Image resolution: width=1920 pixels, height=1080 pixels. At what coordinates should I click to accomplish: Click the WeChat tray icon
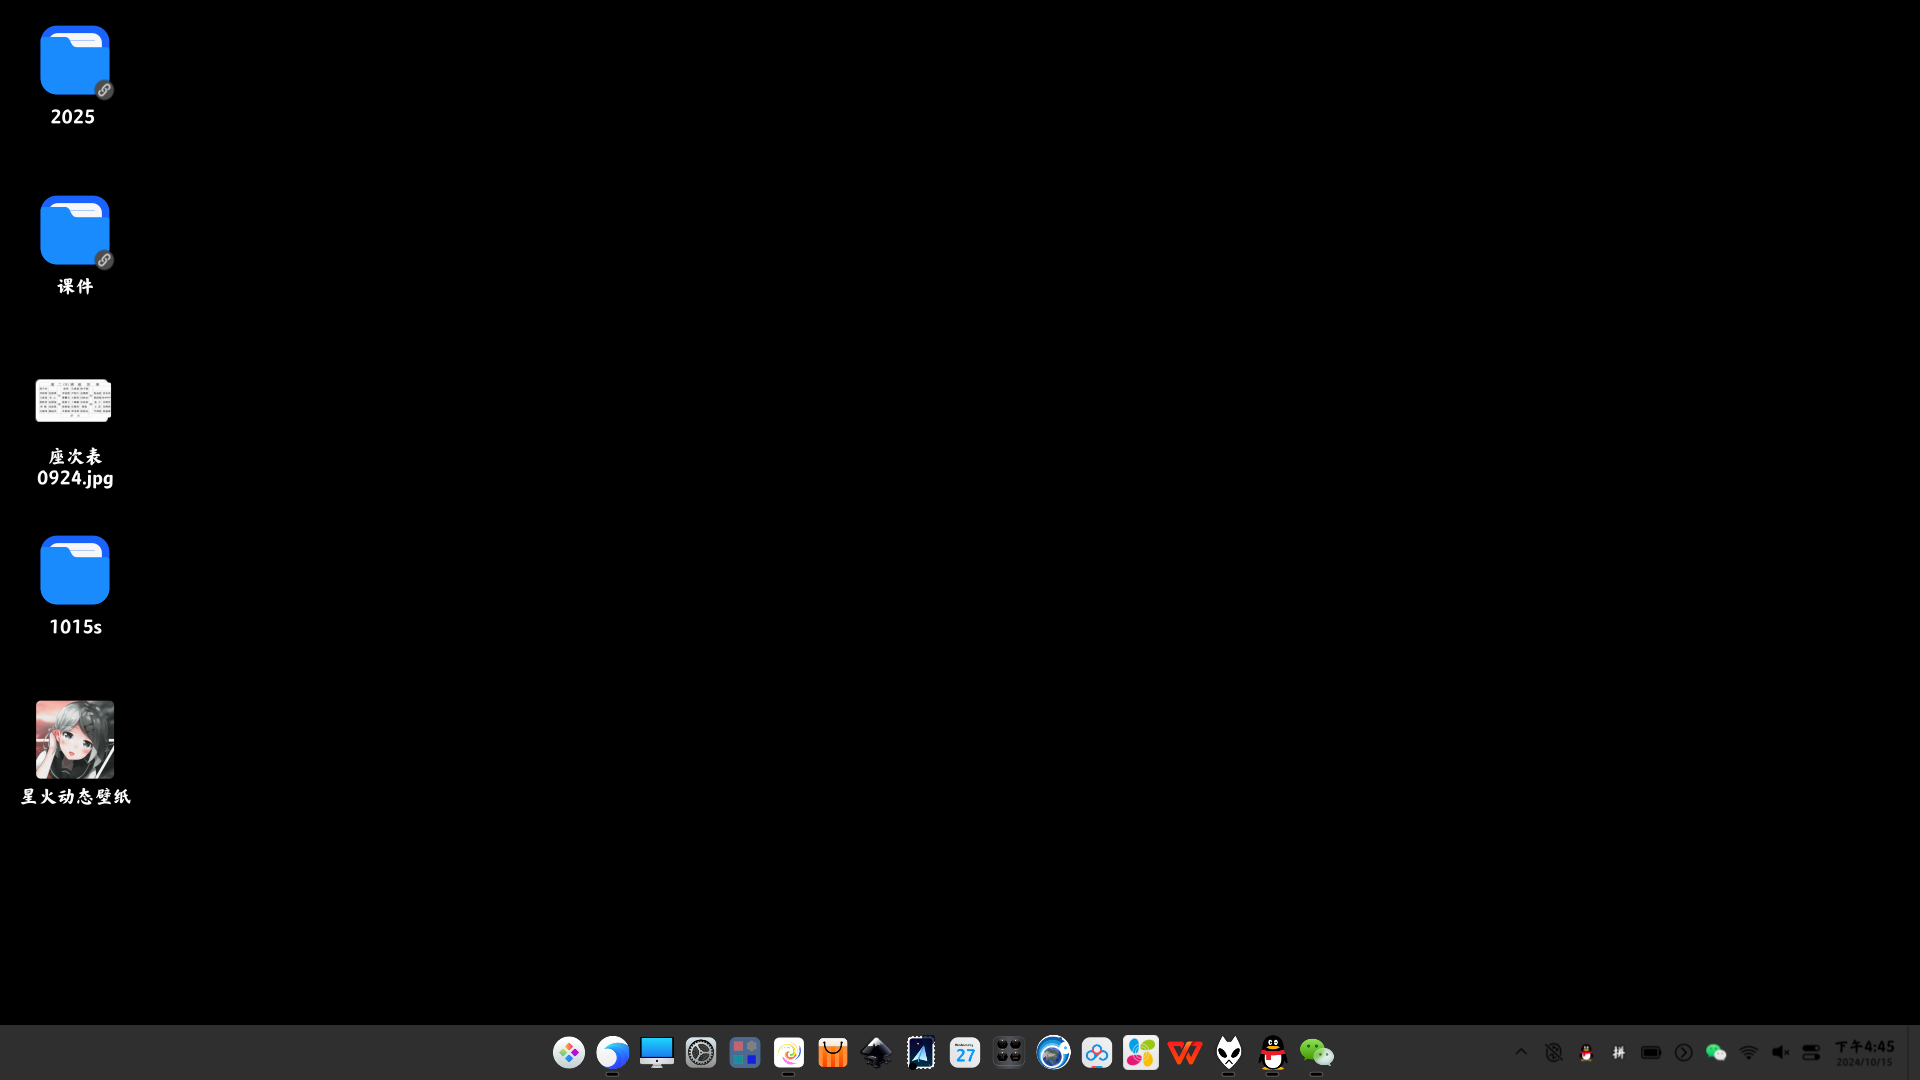tap(1716, 1052)
